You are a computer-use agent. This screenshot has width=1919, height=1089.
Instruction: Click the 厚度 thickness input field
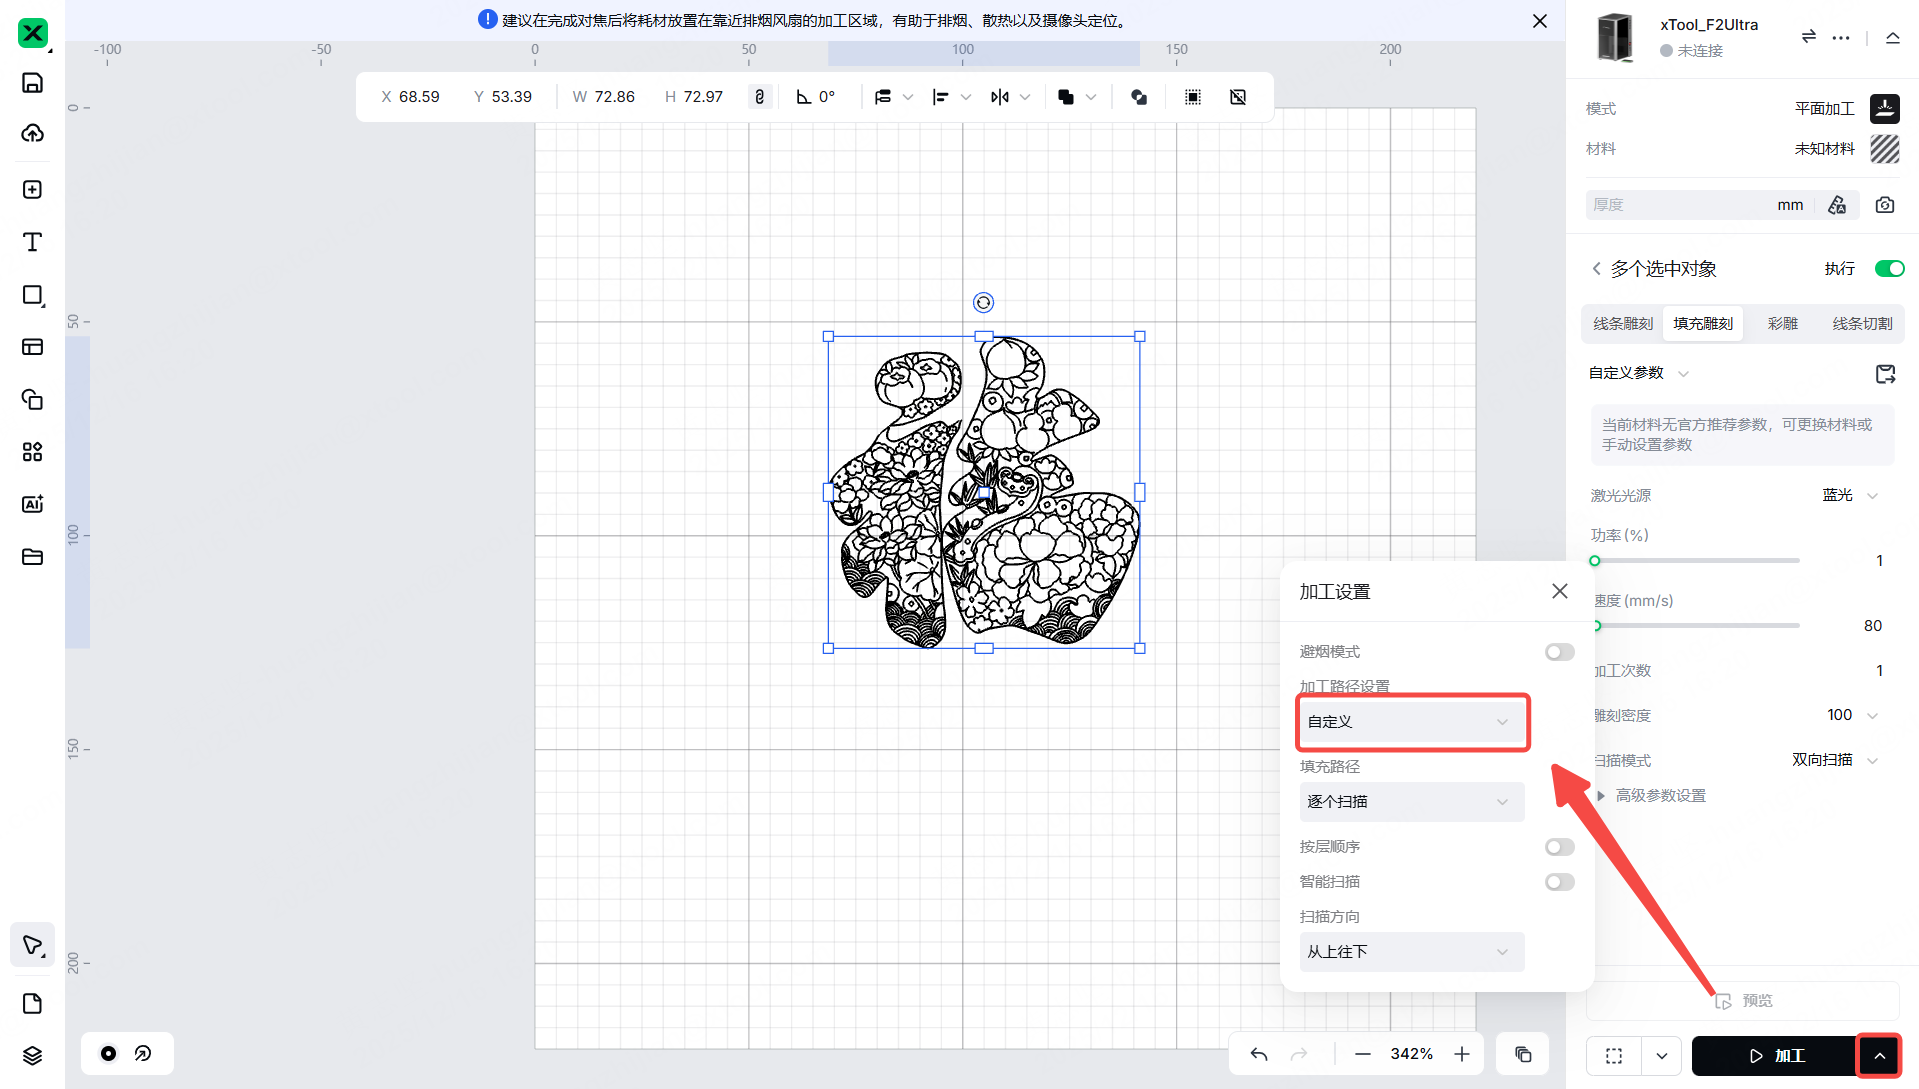click(x=1680, y=205)
